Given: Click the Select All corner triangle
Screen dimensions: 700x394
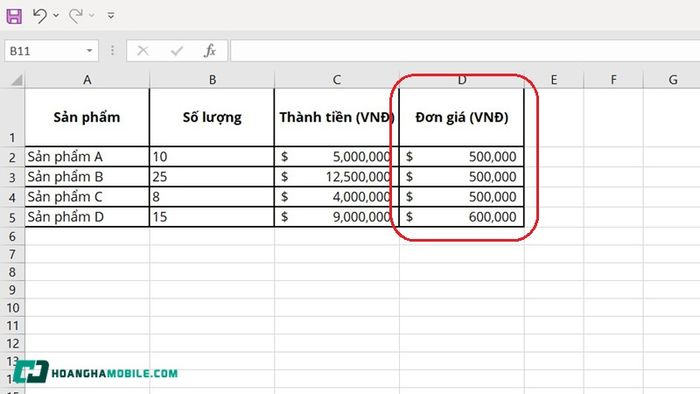Looking at the screenshot, I should point(16,80).
